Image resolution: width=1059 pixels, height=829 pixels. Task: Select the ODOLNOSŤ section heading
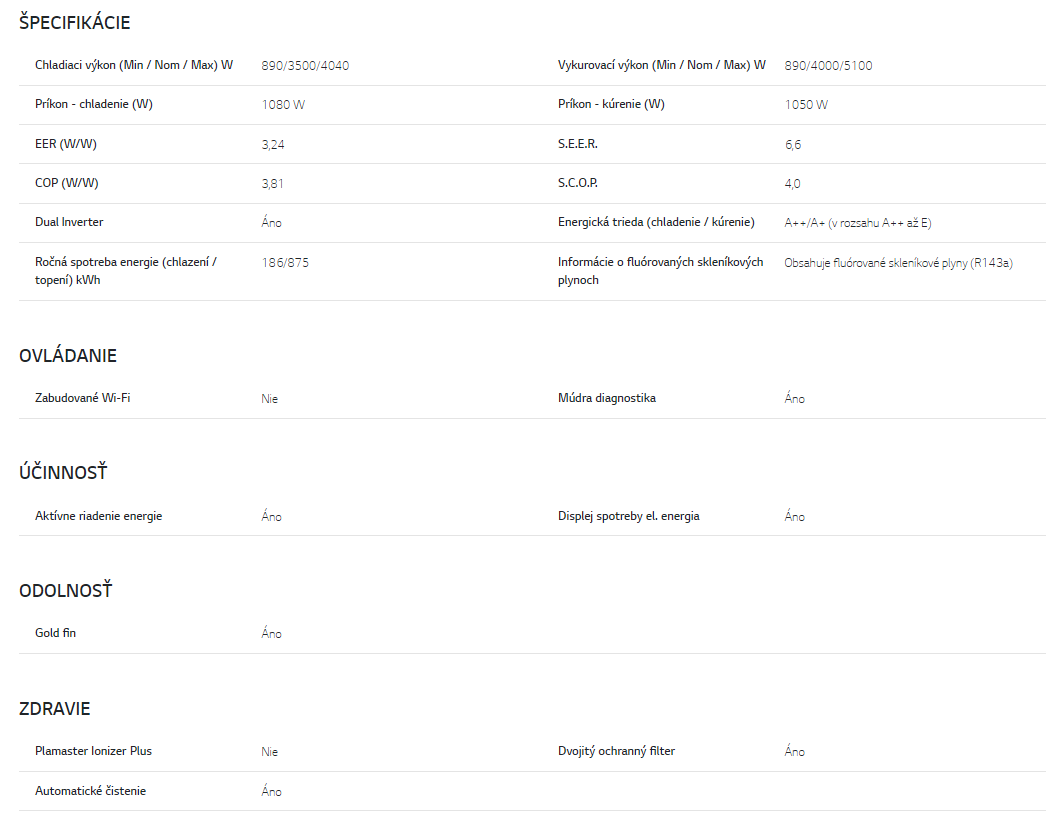(66, 590)
